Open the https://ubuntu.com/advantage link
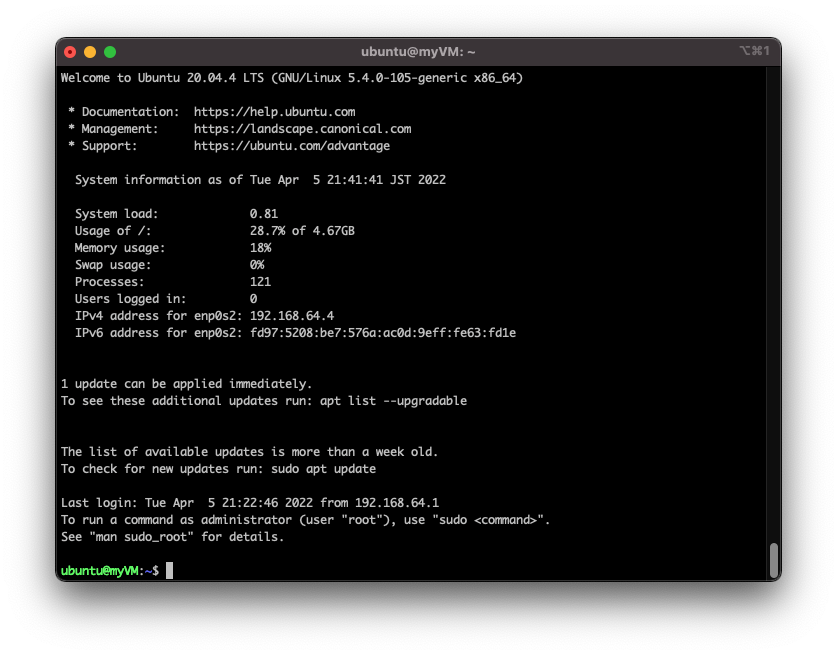 [291, 146]
